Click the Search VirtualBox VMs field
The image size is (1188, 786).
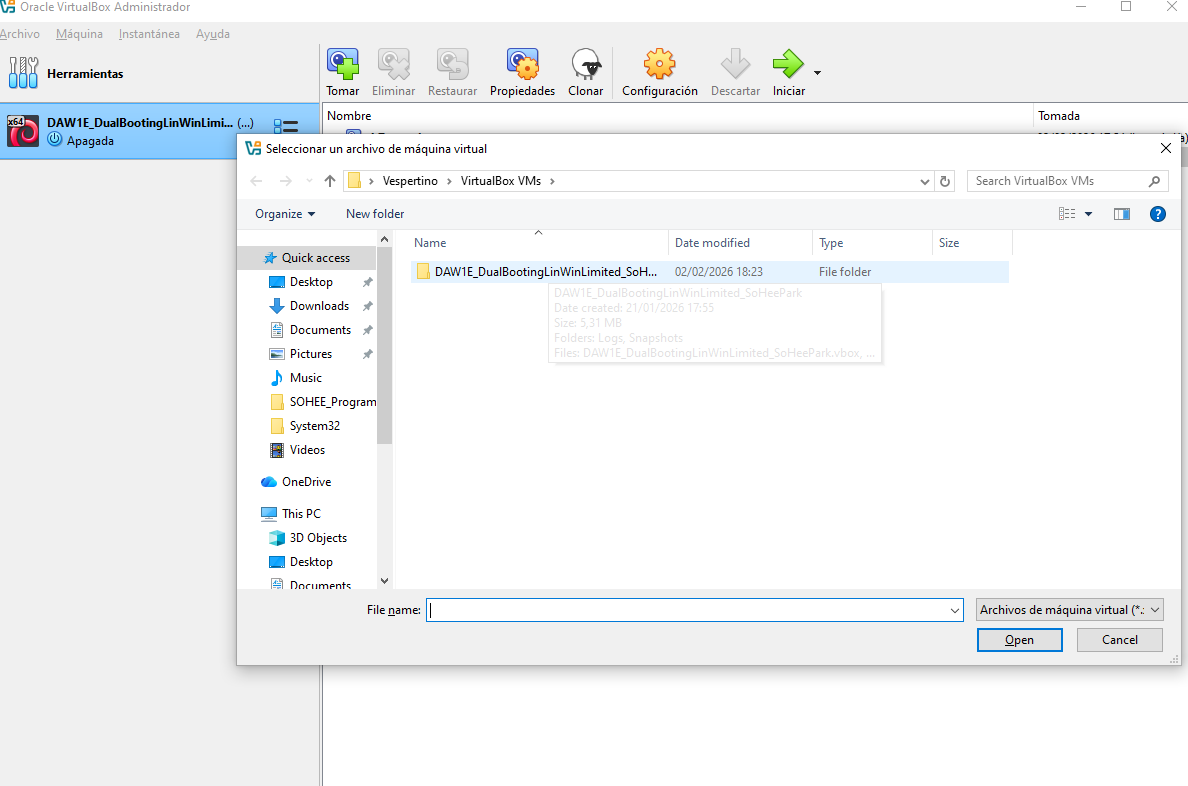point(1067,181)
